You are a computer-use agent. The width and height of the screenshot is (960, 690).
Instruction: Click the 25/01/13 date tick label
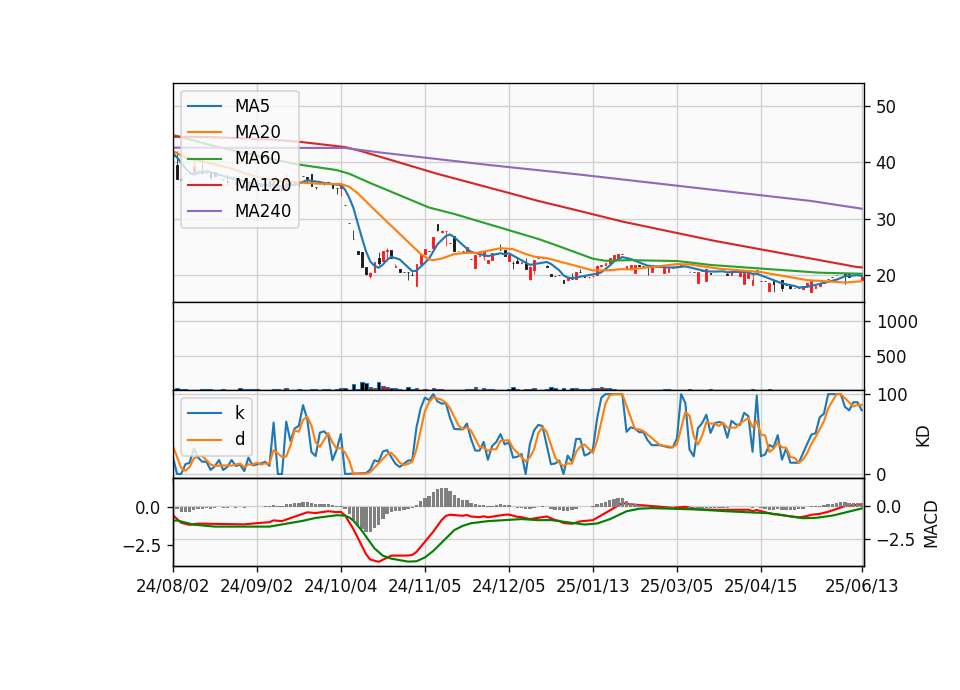[592, 586]
